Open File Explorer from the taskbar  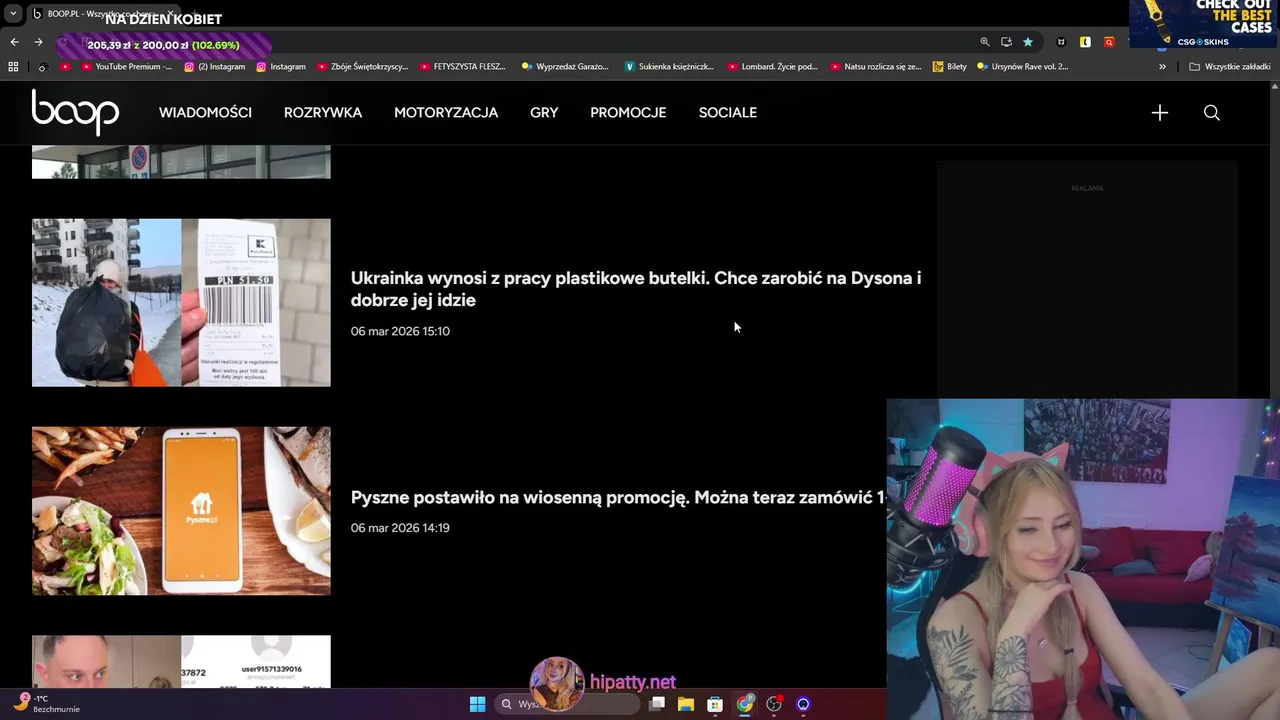pyautogui.click(x=686, y=704)
